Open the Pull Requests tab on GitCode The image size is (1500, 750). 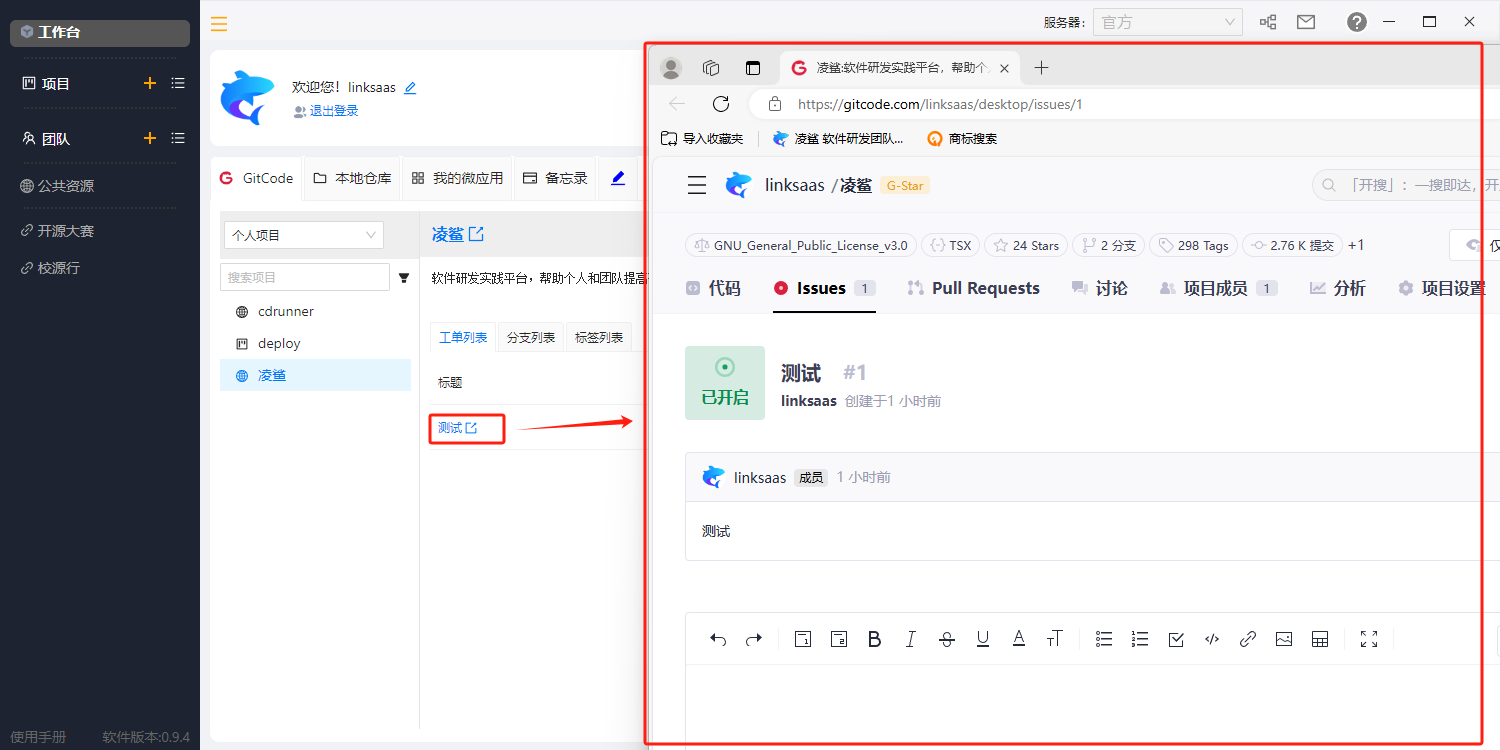click(973, 288)
